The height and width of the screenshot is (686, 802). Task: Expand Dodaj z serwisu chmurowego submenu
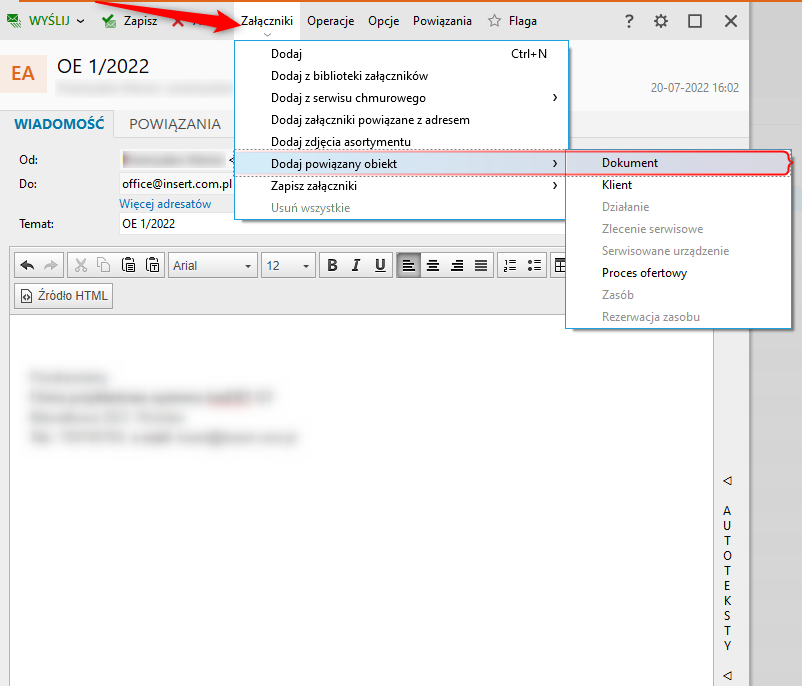click(402, 98)
